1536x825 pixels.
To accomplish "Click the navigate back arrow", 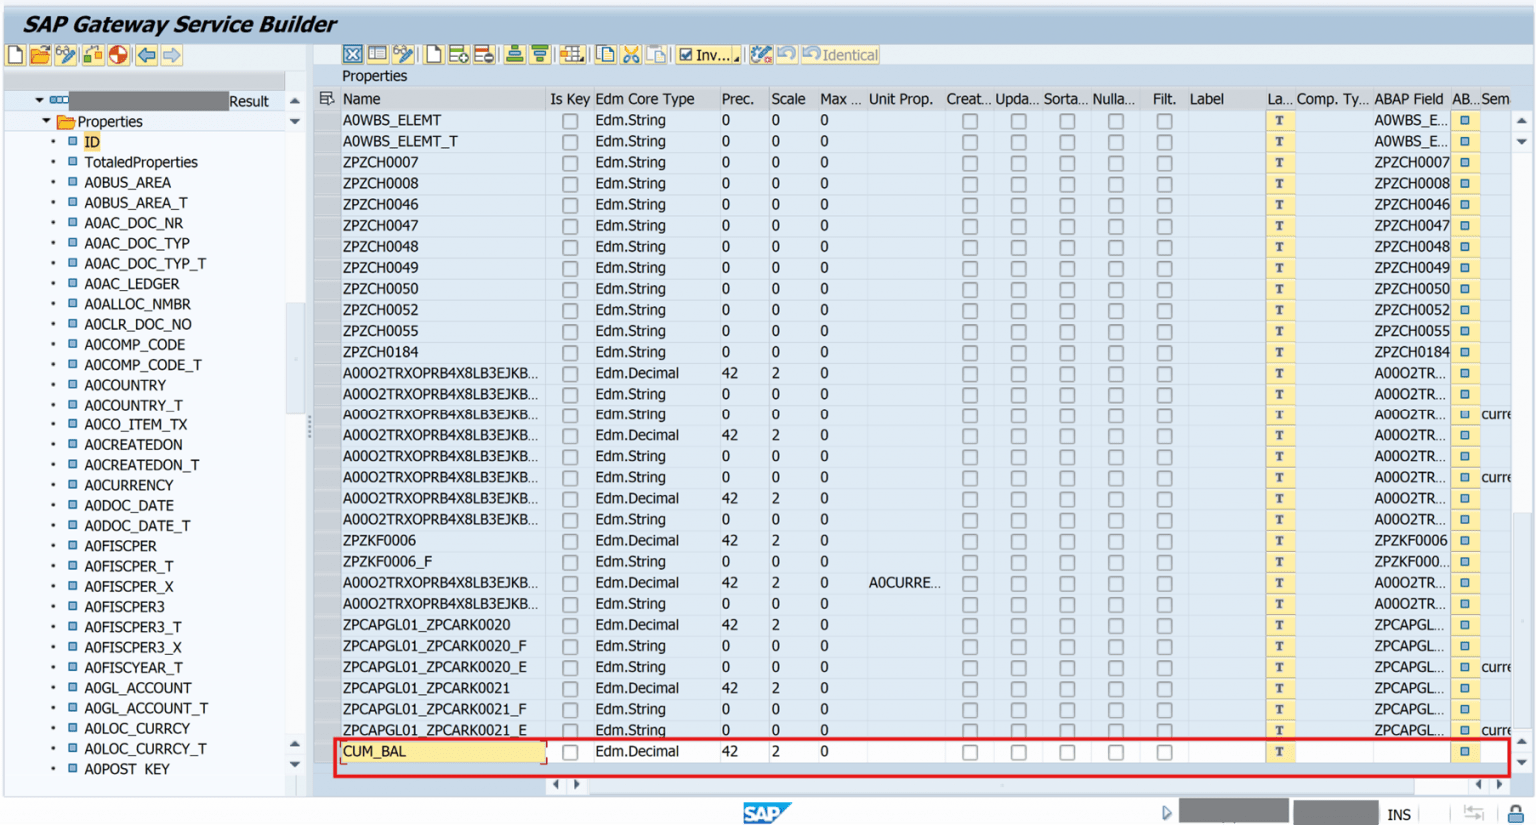I will (x=146, y=57).
